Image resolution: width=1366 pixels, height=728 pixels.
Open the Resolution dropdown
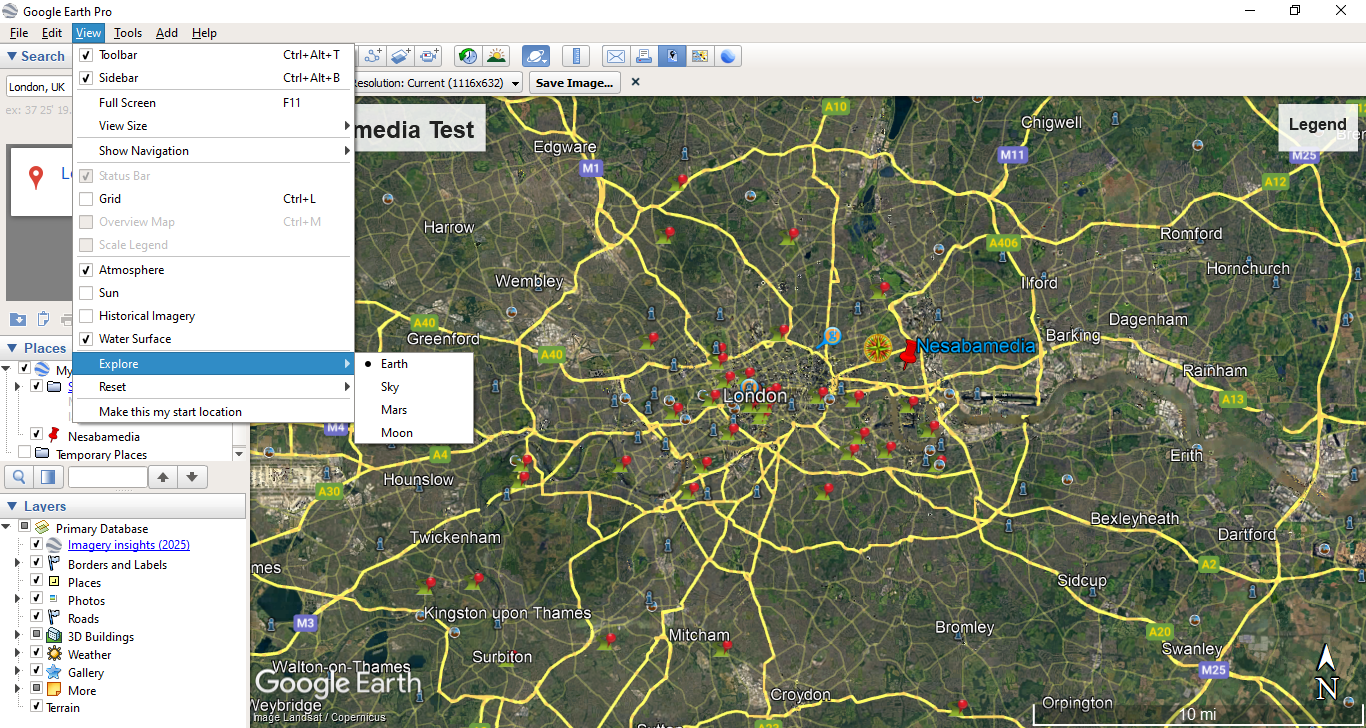click(515, 83)
